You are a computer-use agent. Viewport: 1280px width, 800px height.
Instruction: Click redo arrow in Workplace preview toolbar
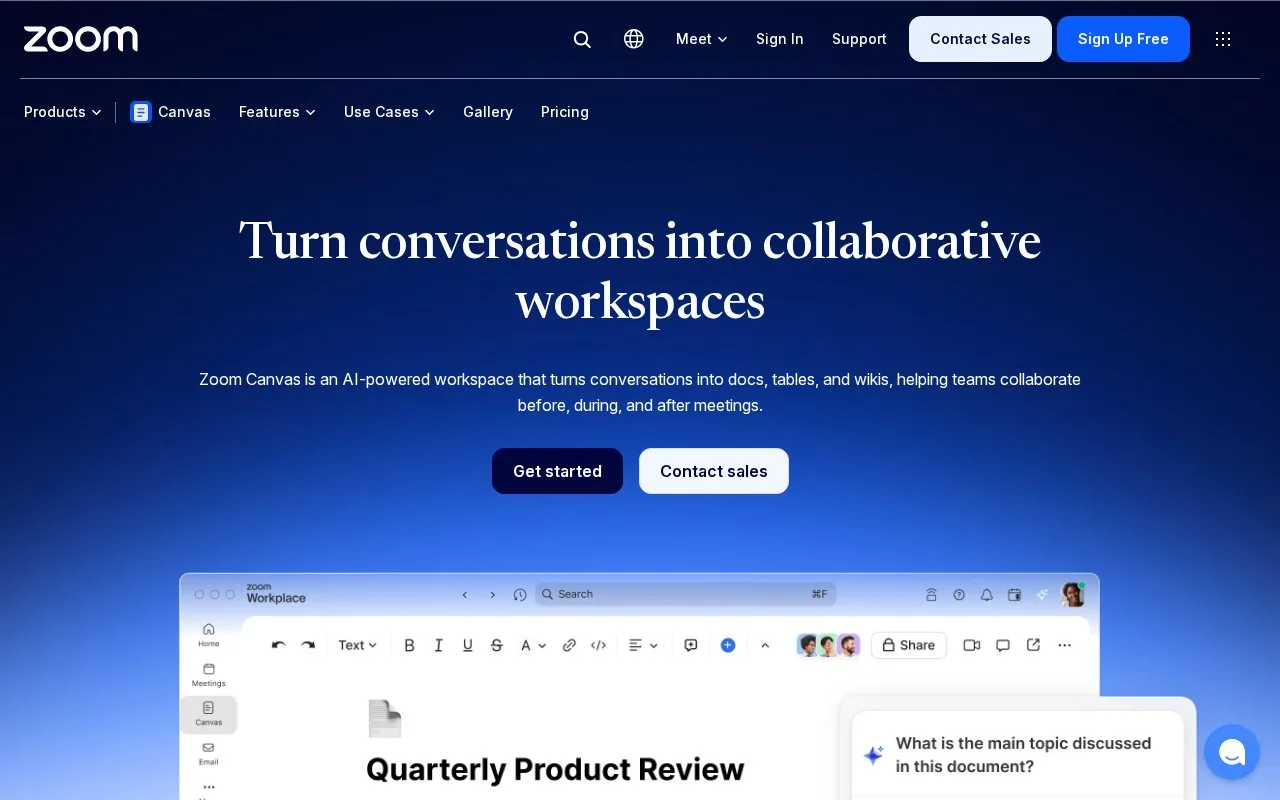click(308, 645)
